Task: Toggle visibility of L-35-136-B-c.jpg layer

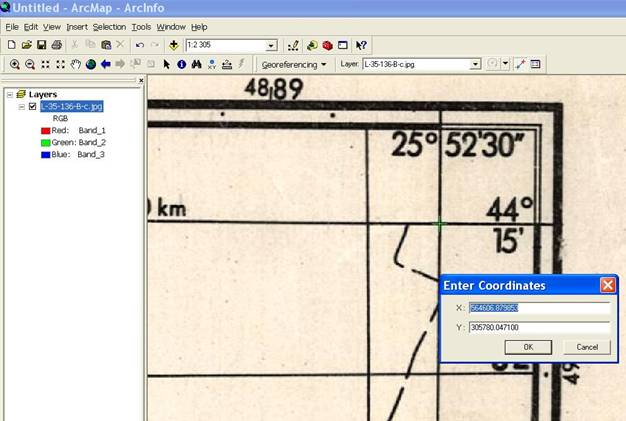Action: [x=33, y=106]
